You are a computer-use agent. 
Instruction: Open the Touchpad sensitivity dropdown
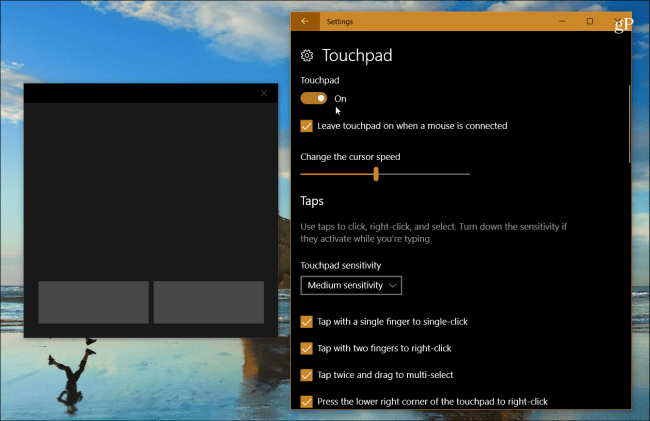click(351, 286)
